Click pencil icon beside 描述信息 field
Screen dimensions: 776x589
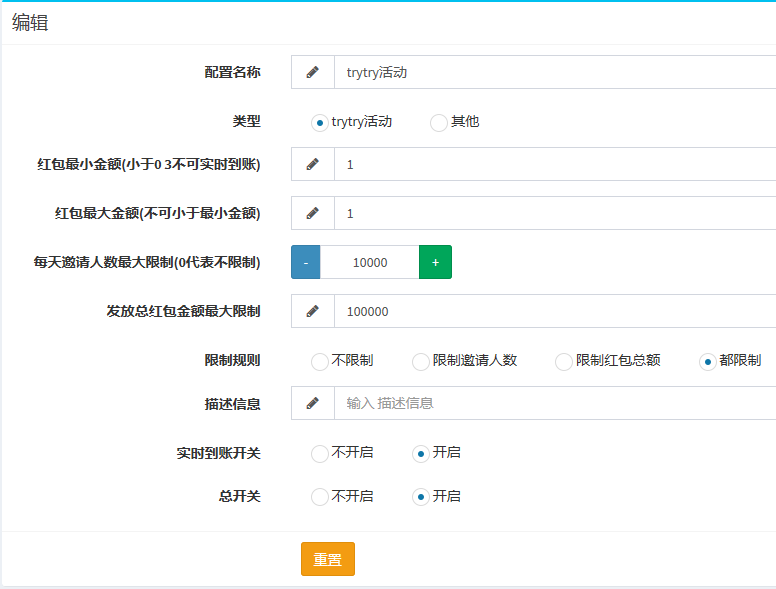pos(312,403)
